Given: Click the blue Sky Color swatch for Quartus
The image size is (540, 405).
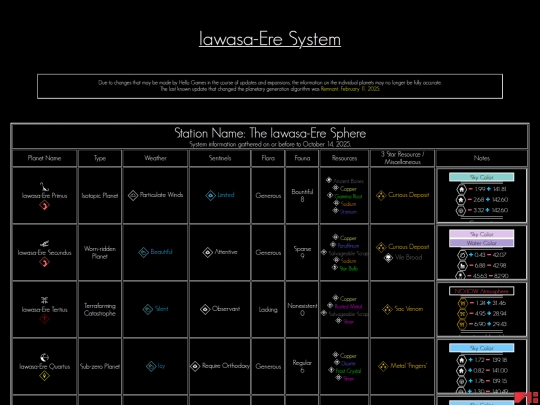Looking at the screenshot, I should [481, 348].
